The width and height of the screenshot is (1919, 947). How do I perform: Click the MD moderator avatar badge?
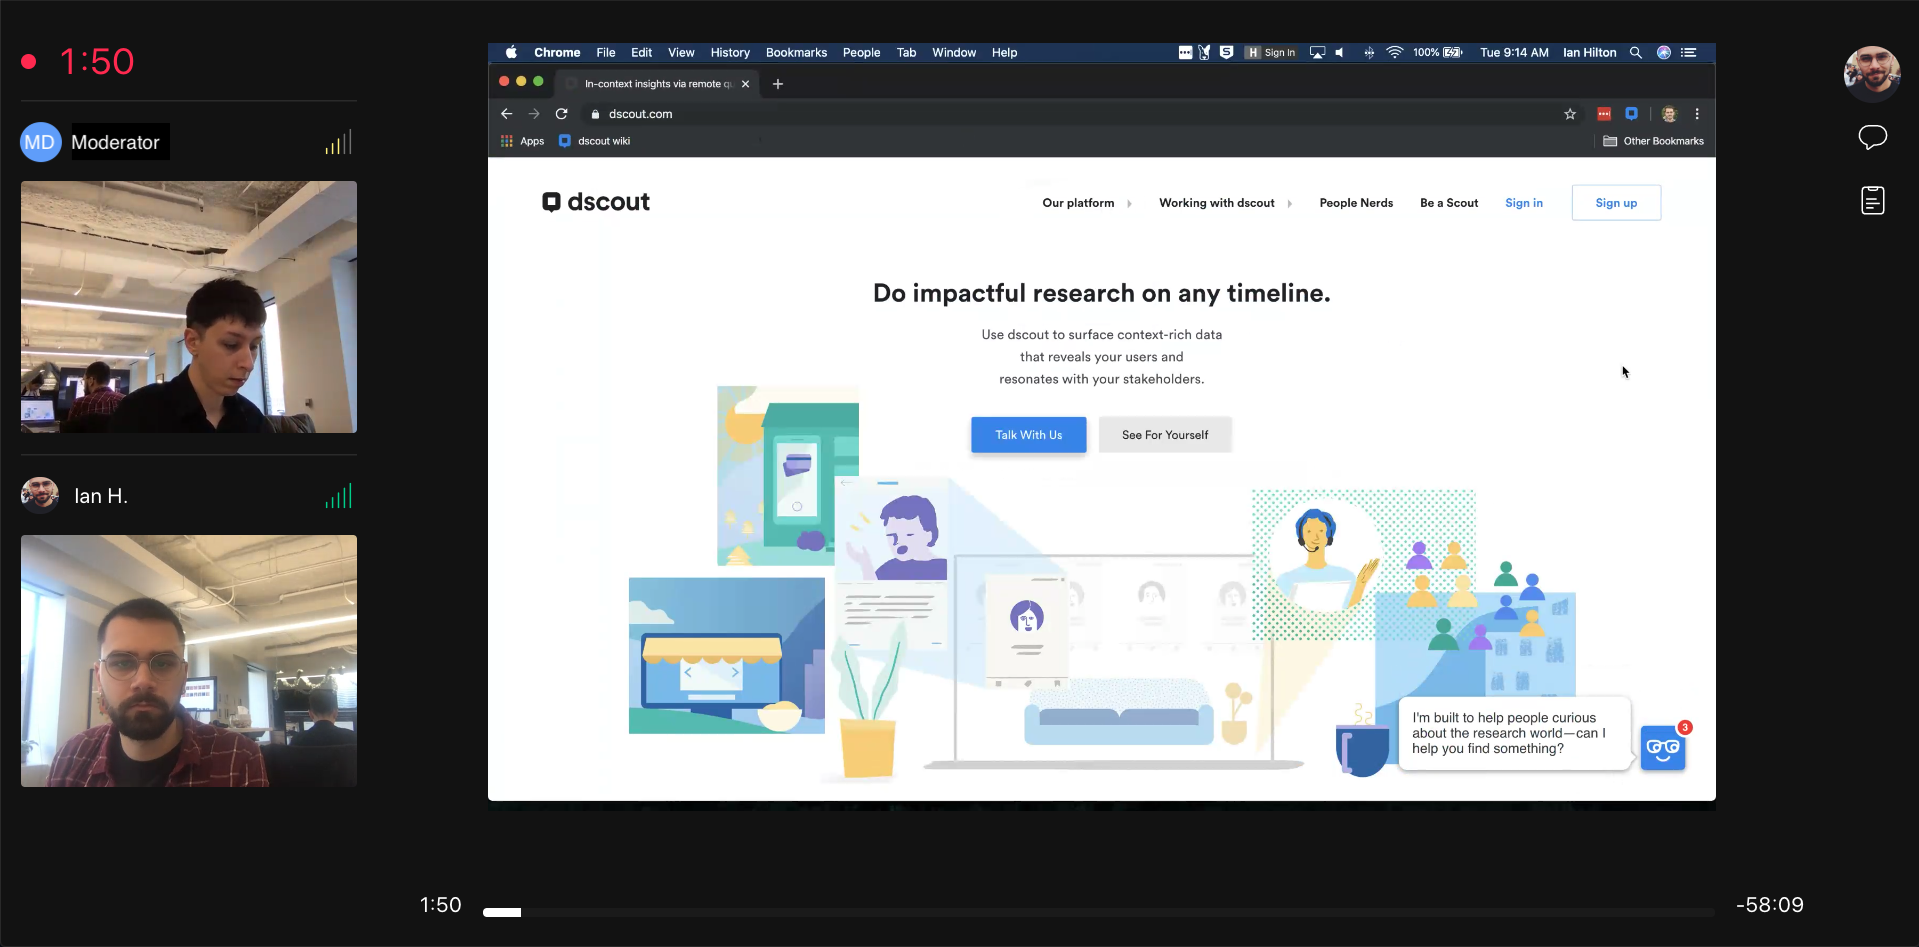click(40, 142)
